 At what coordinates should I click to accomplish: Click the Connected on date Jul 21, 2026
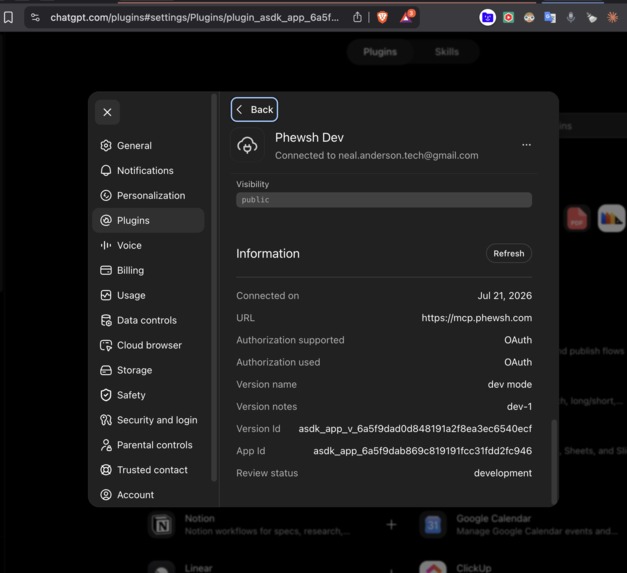coord(505,296)
